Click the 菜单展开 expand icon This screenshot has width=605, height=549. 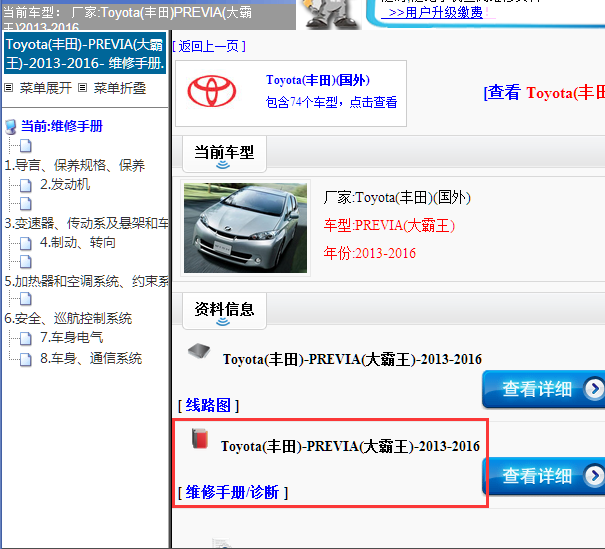click(8, 88)
